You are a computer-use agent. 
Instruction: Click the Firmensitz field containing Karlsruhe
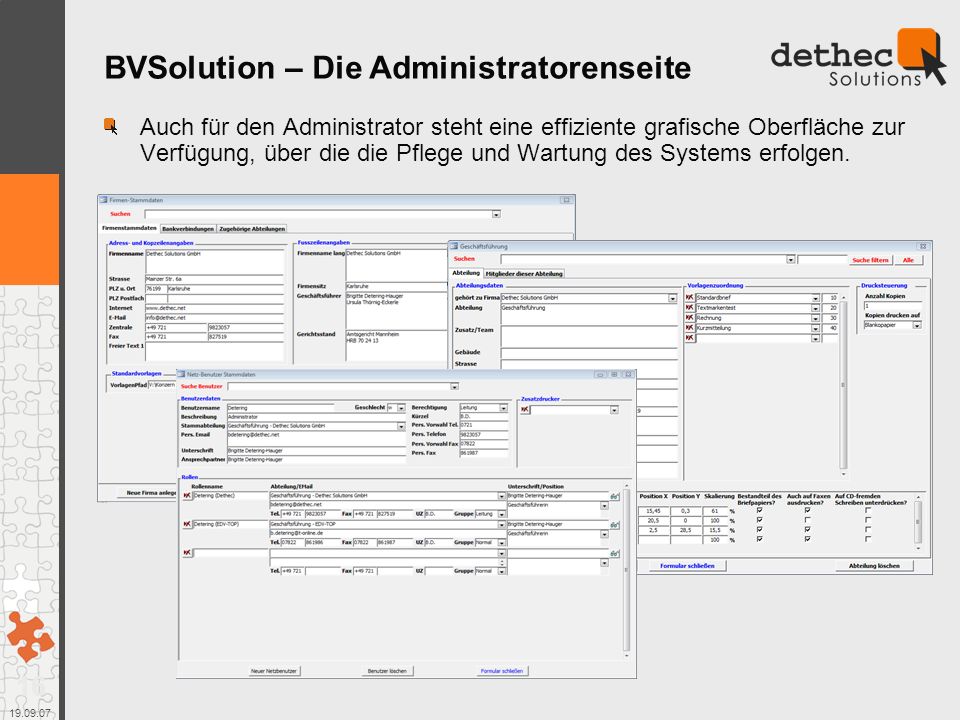(x=396, y=286)
